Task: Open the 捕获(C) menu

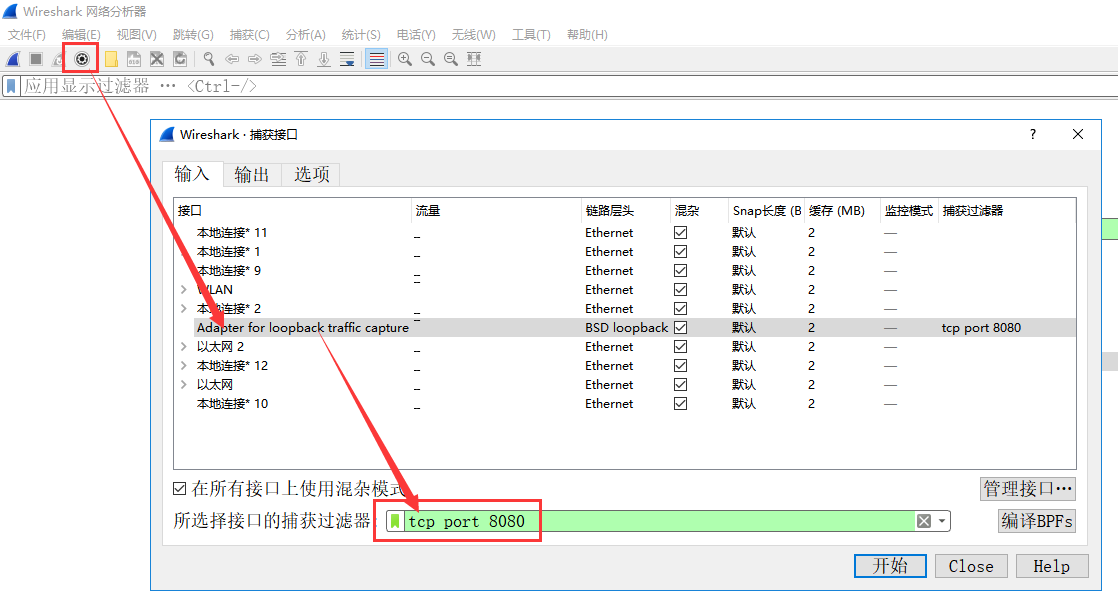Action: (250, 34)
